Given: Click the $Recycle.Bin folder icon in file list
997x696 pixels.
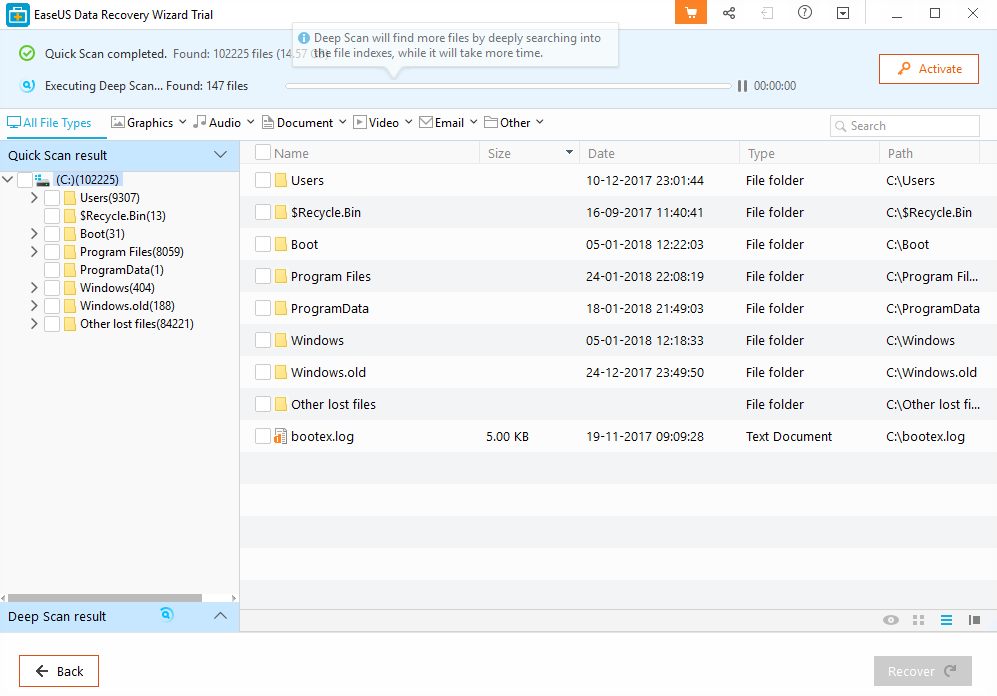Looking at the screenshot, I should tap(281, 212).
